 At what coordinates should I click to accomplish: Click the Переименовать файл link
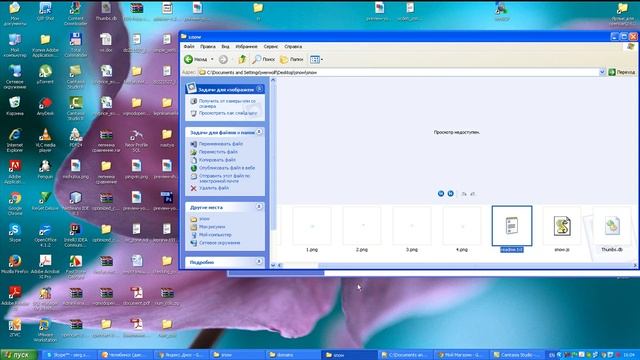coord(220,144)
